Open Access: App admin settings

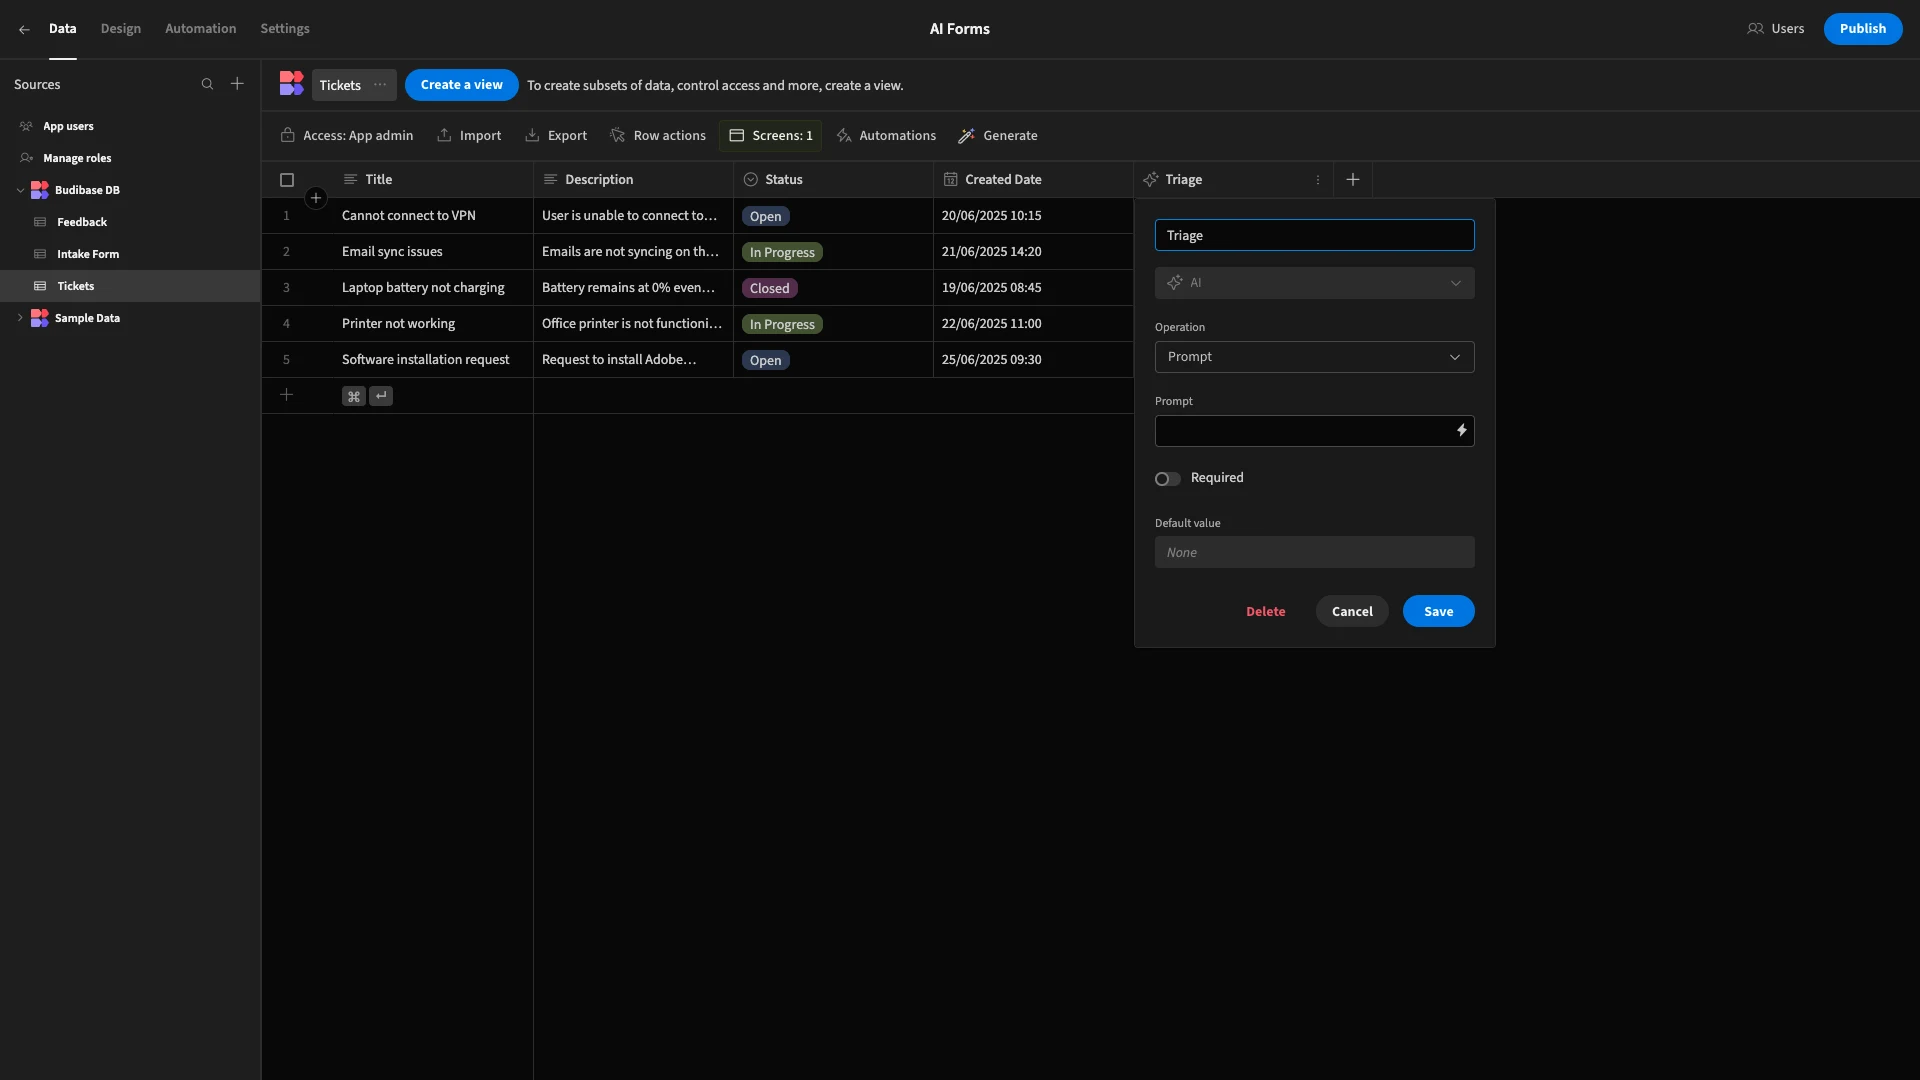(x=347, y=136)
